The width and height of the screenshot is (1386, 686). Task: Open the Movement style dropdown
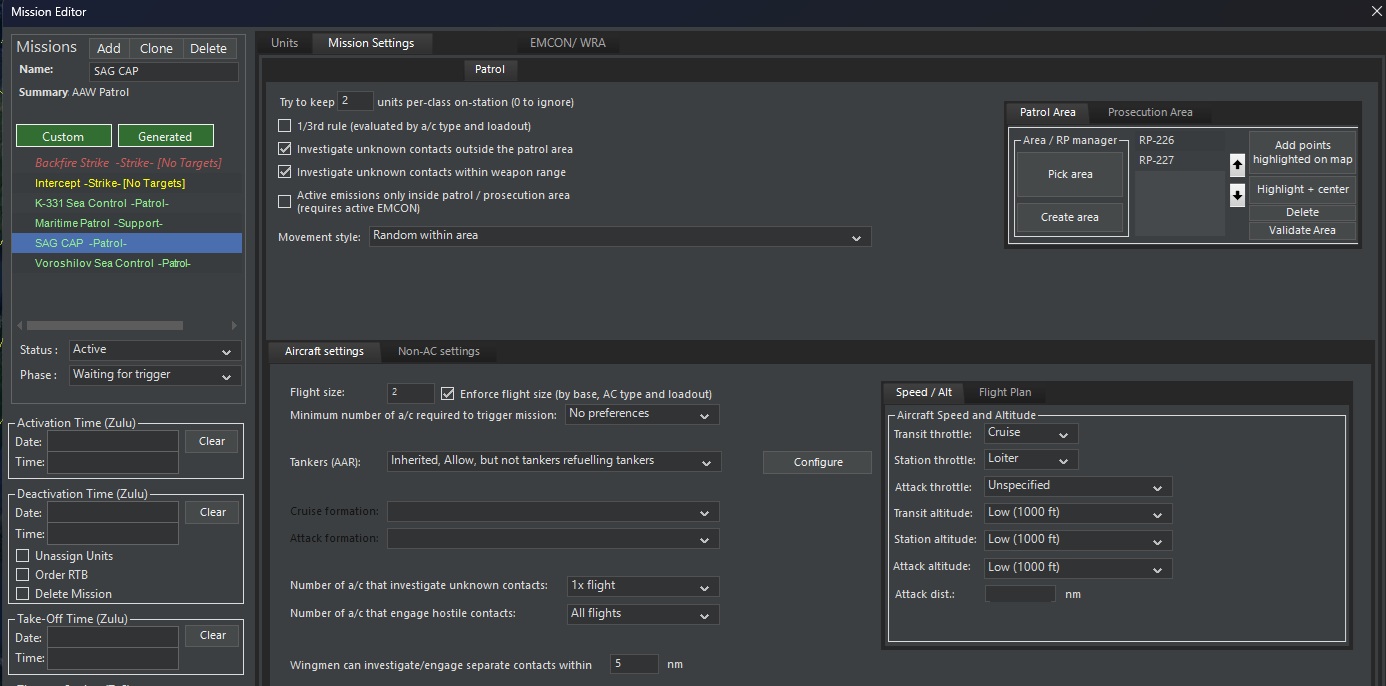point(620,237)
